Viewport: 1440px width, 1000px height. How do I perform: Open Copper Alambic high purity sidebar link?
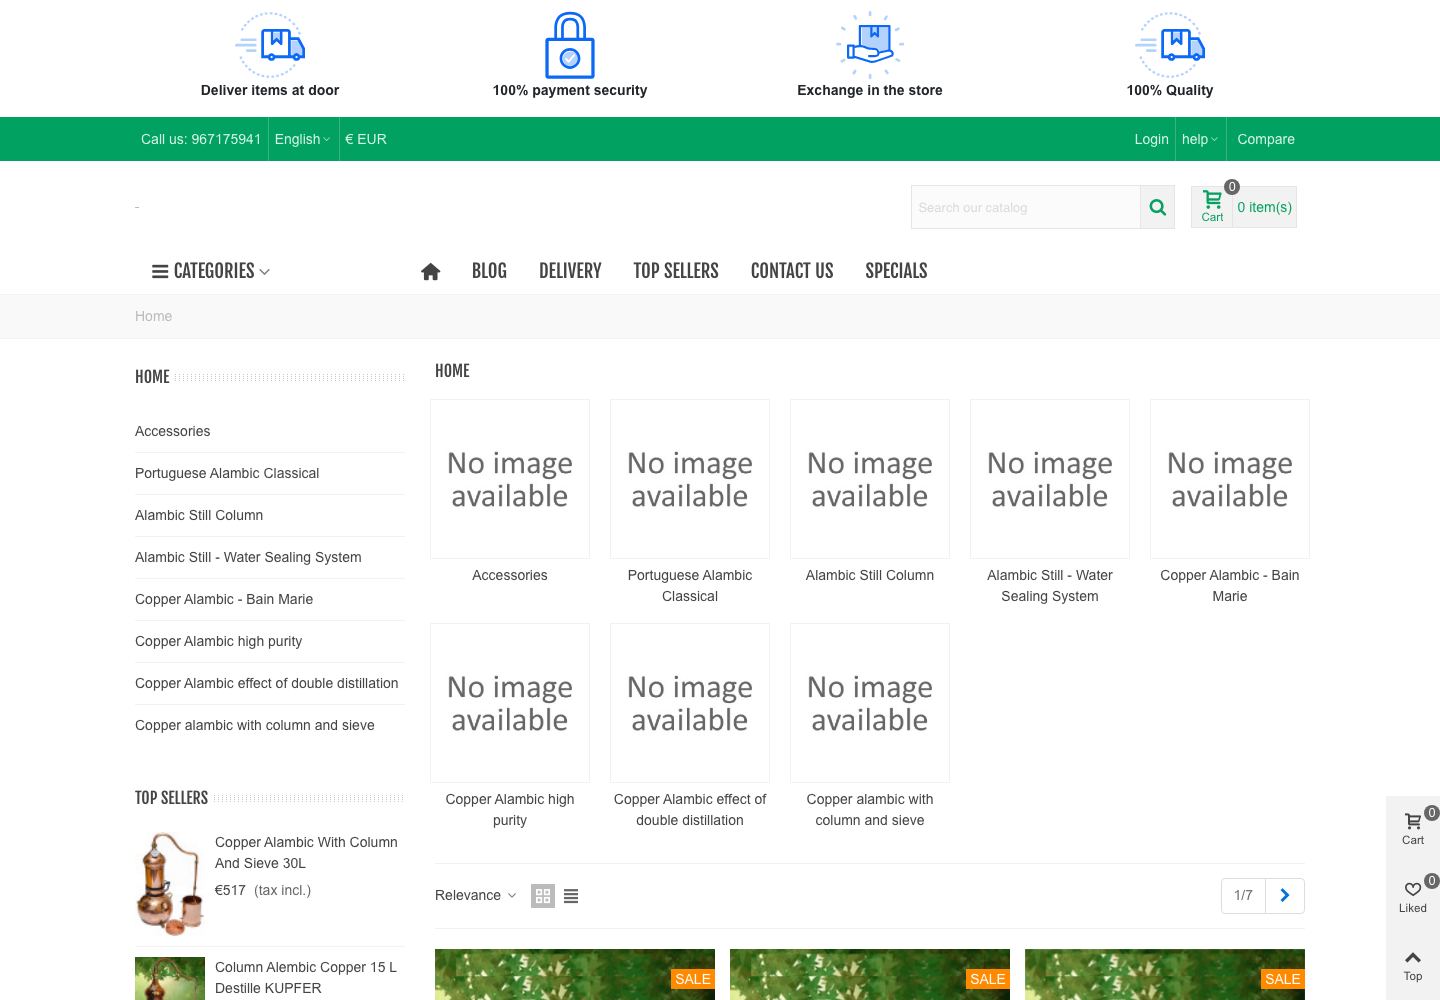click(218, 641)
